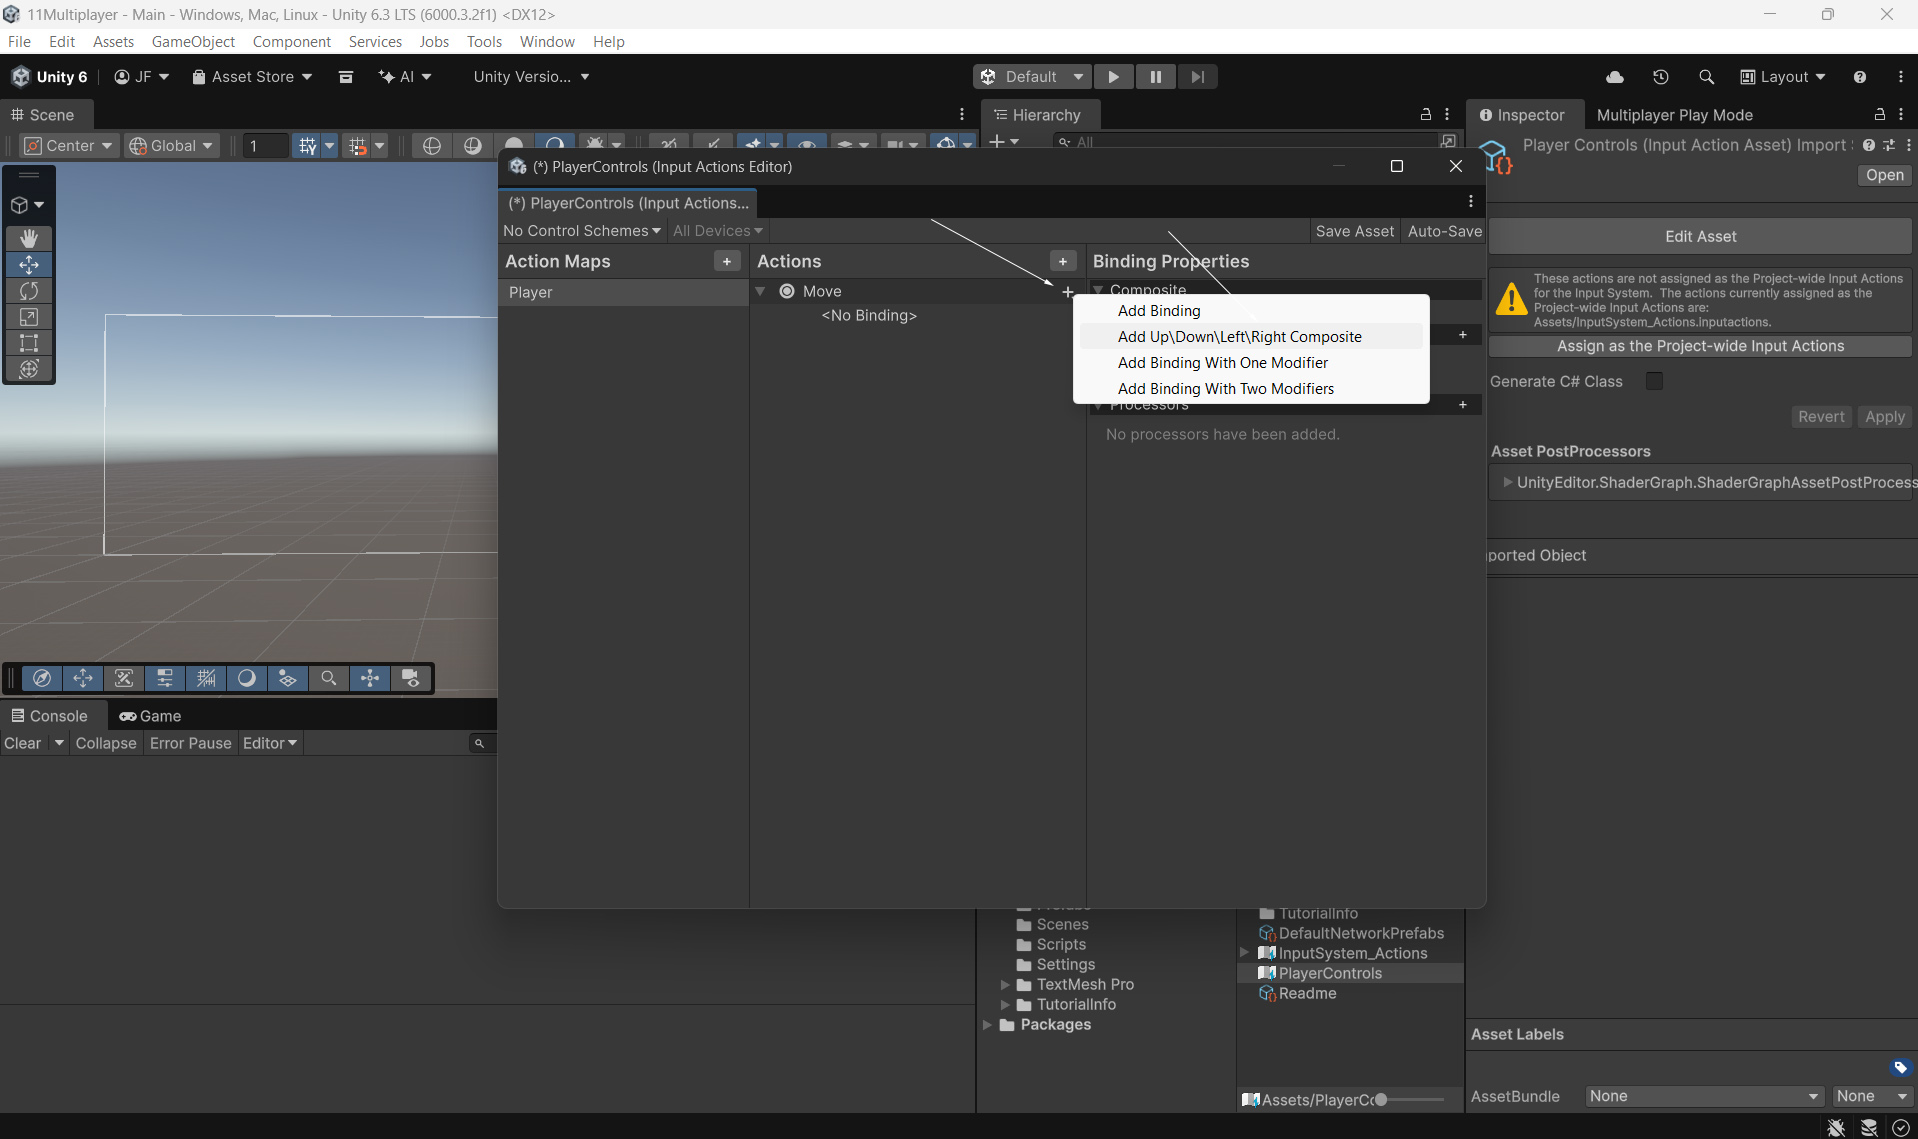Click Assign as the Project-wide Input Actions
1918x1139 pixels.
(x=1699, y=346)
